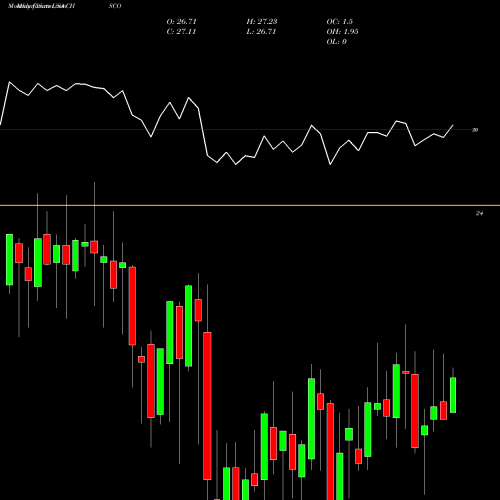Click the SCO ticker symbol label

point(115,6)
